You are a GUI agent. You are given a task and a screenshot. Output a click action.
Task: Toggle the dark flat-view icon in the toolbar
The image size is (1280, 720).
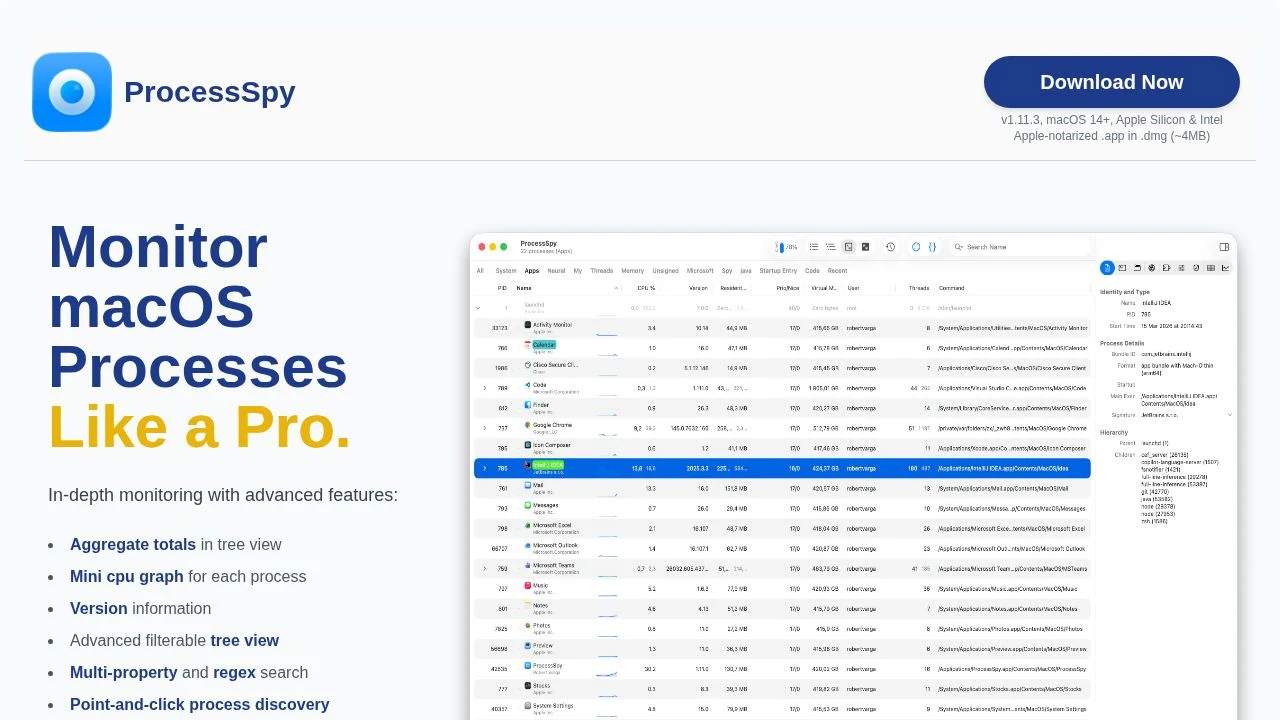point(866,246)
